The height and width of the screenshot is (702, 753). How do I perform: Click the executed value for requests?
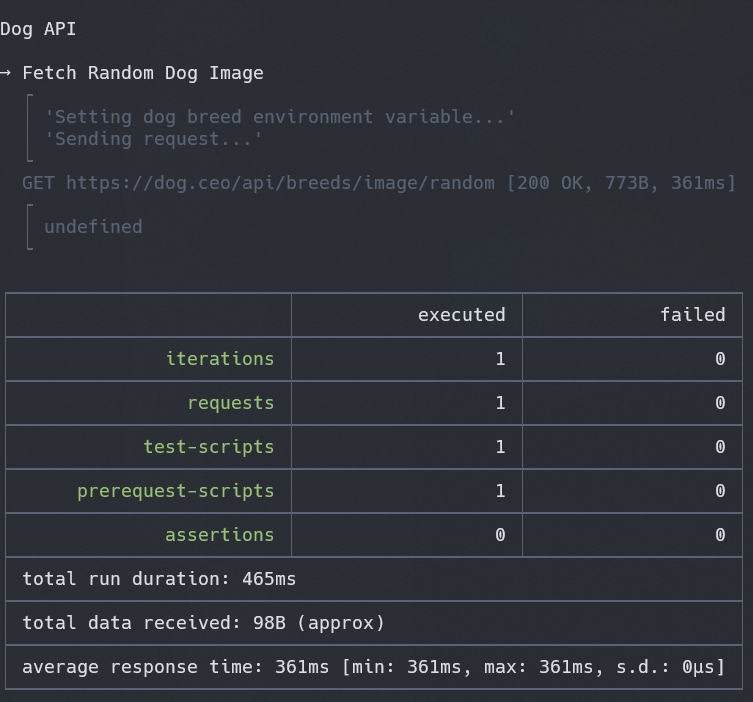(500, 403)
